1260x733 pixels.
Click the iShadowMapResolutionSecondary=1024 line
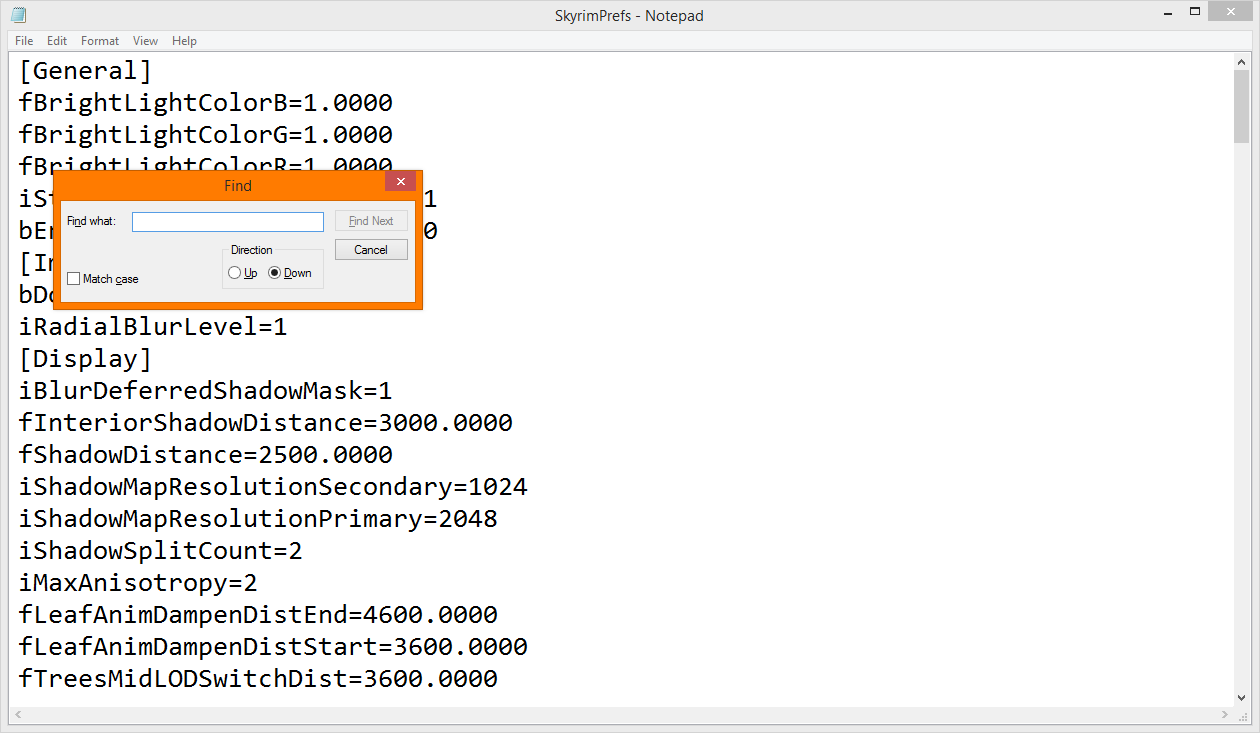(x=273, y=487)
